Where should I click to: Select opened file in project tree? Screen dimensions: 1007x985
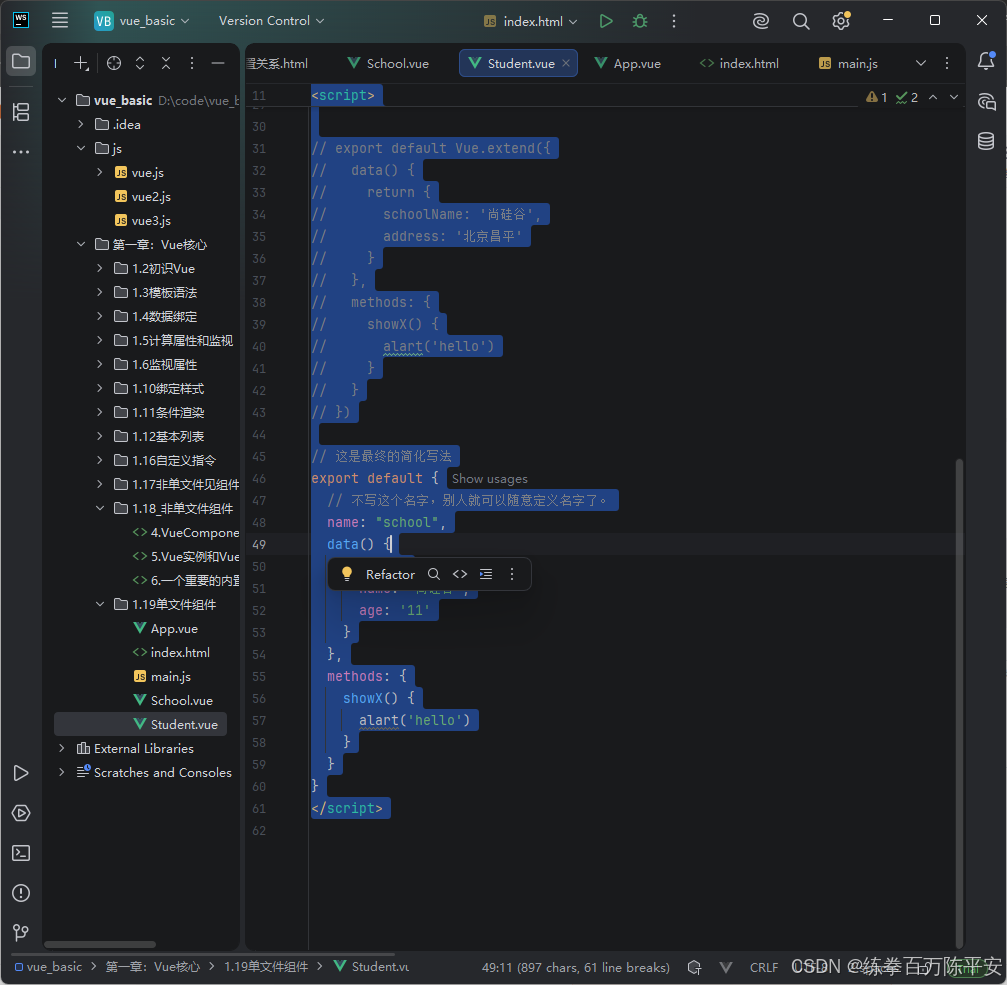coord(114,63)
